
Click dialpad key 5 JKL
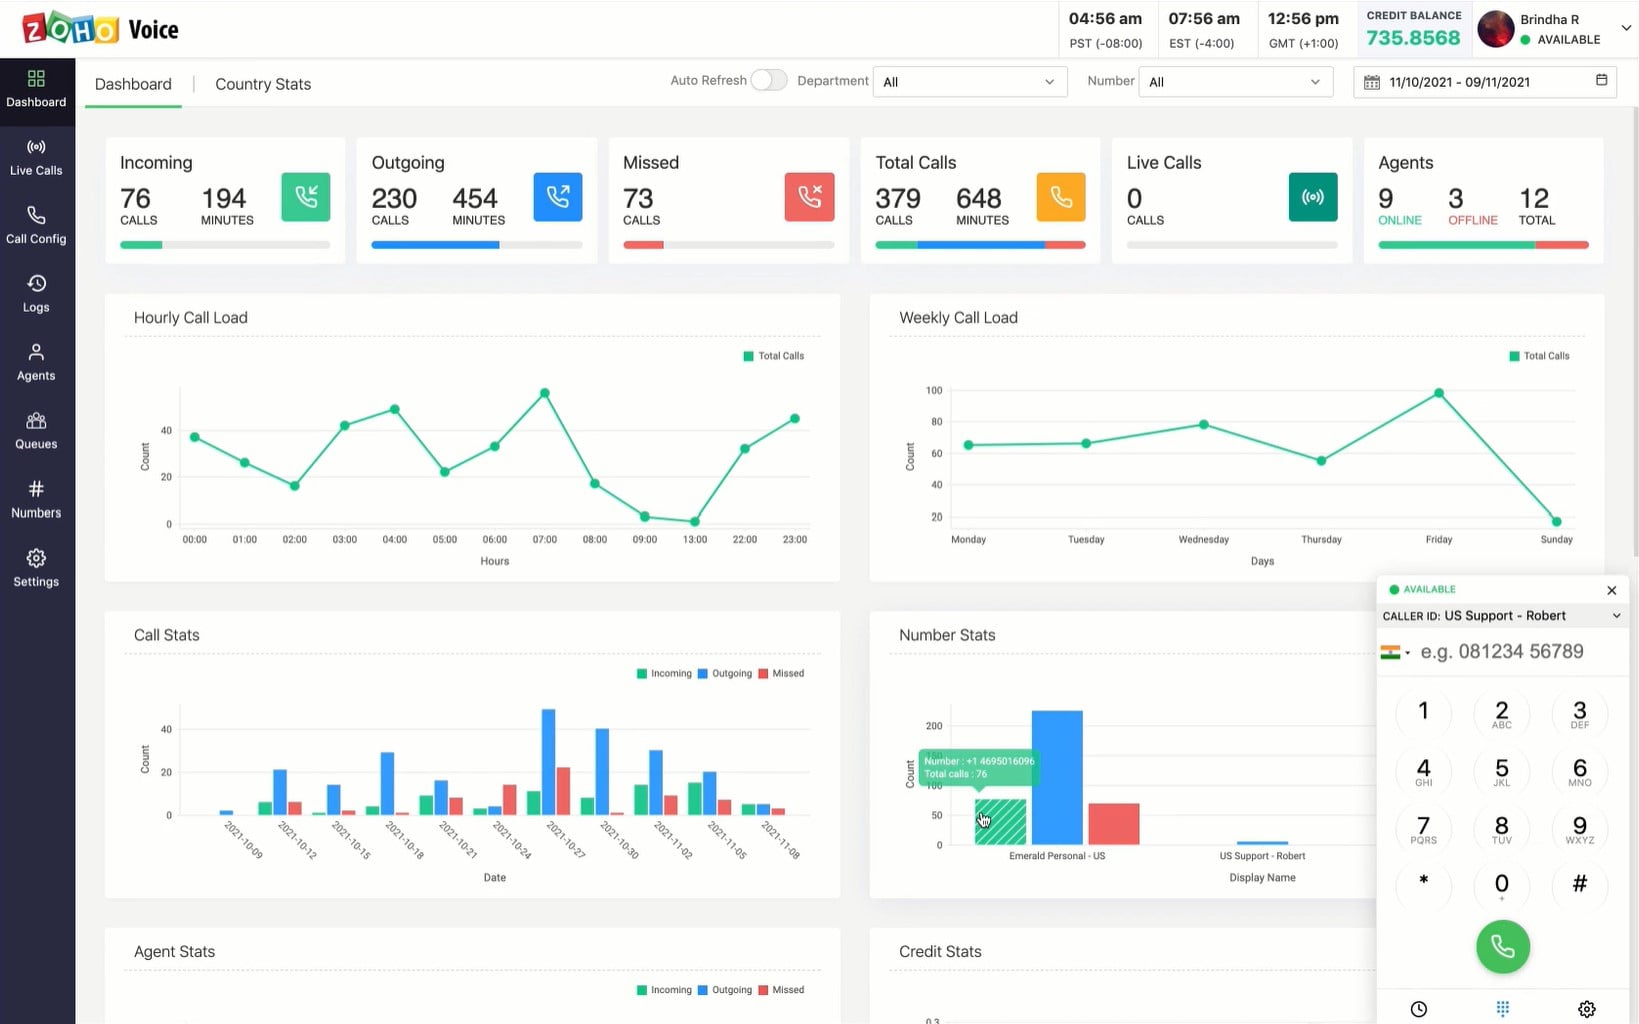click(1501, 770)
